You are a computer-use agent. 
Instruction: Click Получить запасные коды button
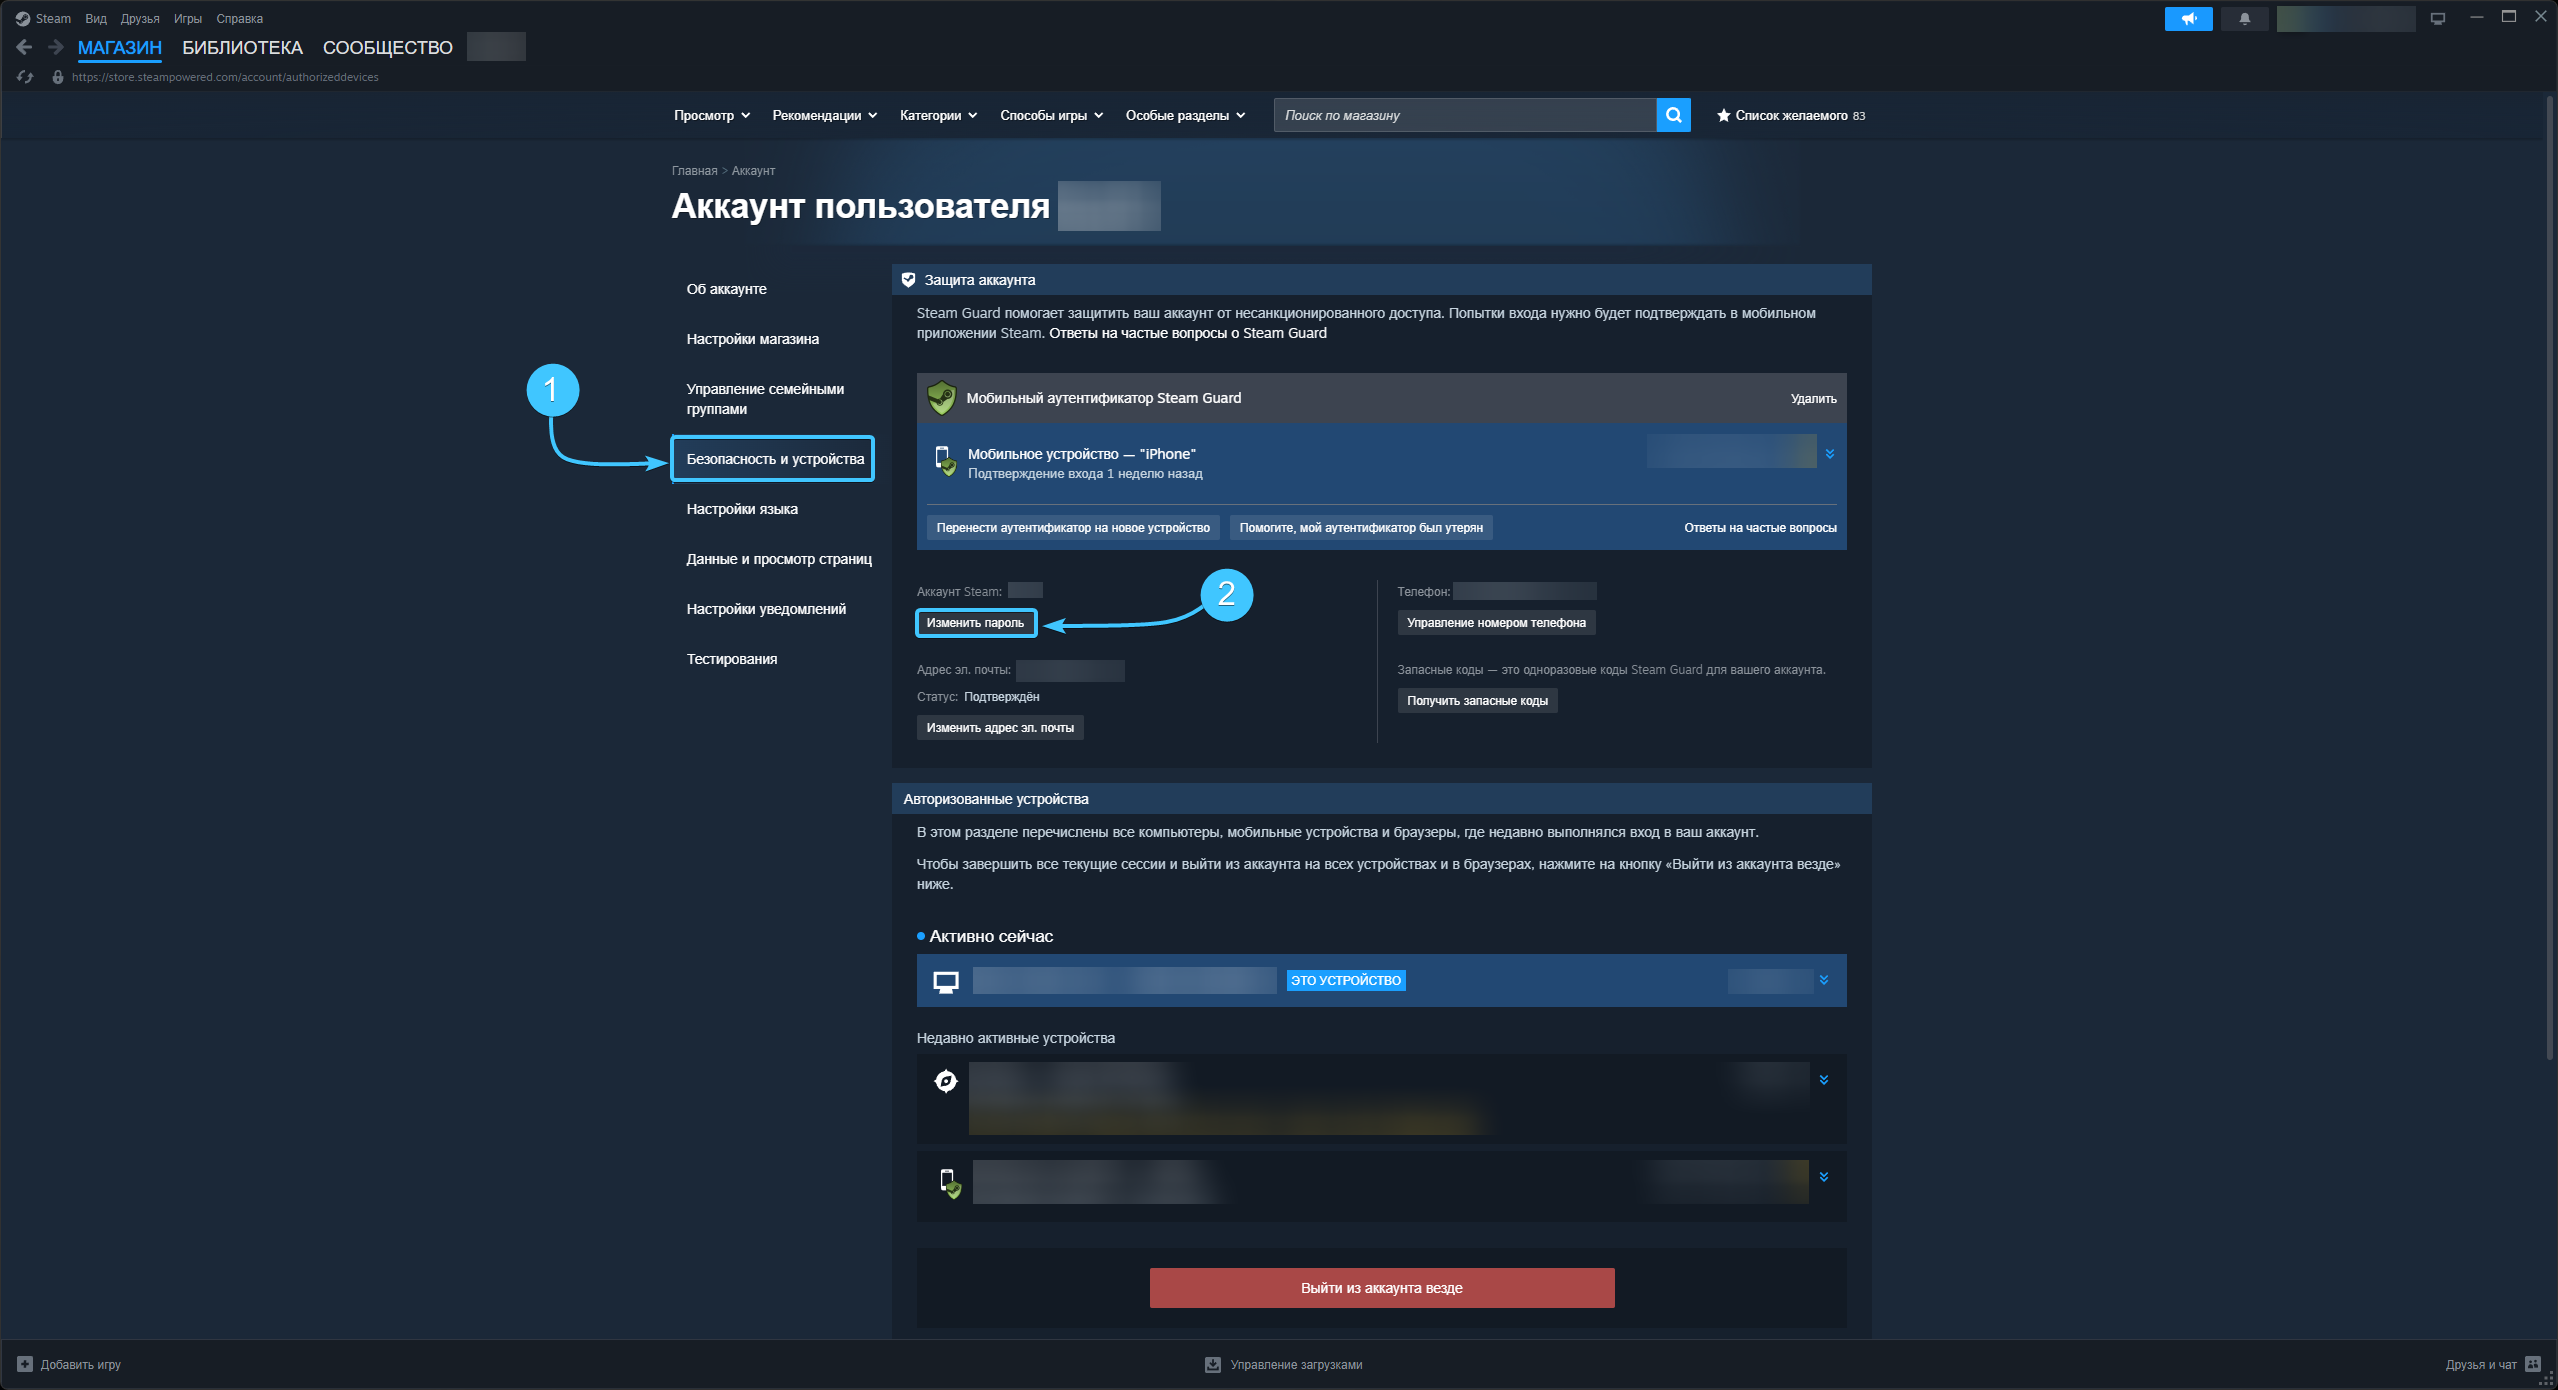(x=1476, y=701)
